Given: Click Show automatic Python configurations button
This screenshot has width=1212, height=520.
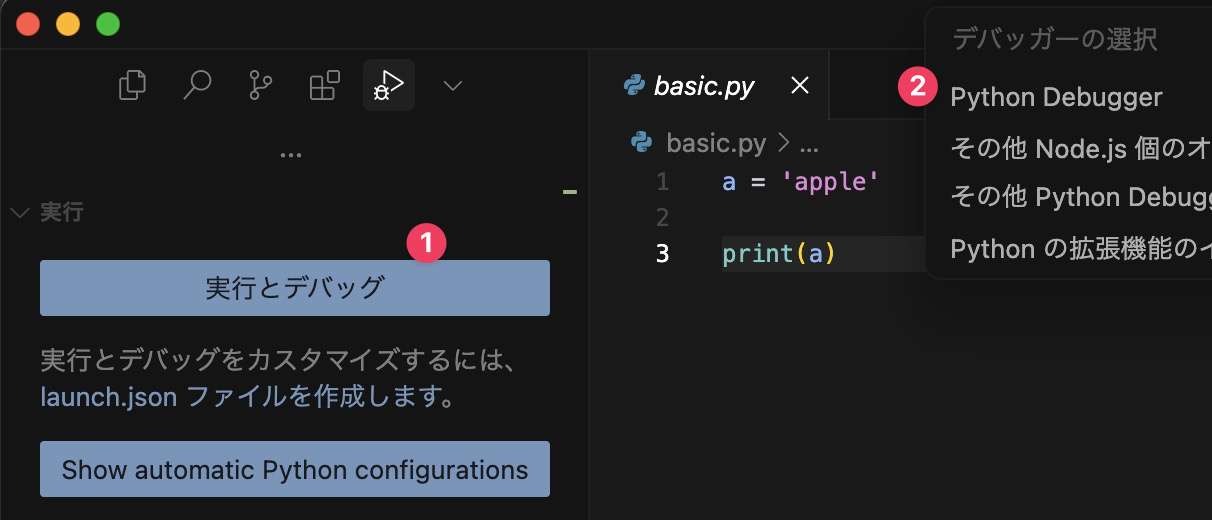Looking at the screenshot, I should point(295,469).
